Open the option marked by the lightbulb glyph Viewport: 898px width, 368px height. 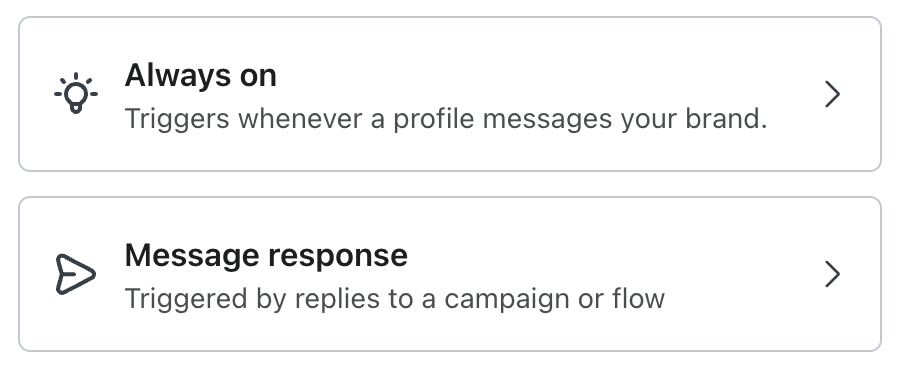[x=450, y=94]
